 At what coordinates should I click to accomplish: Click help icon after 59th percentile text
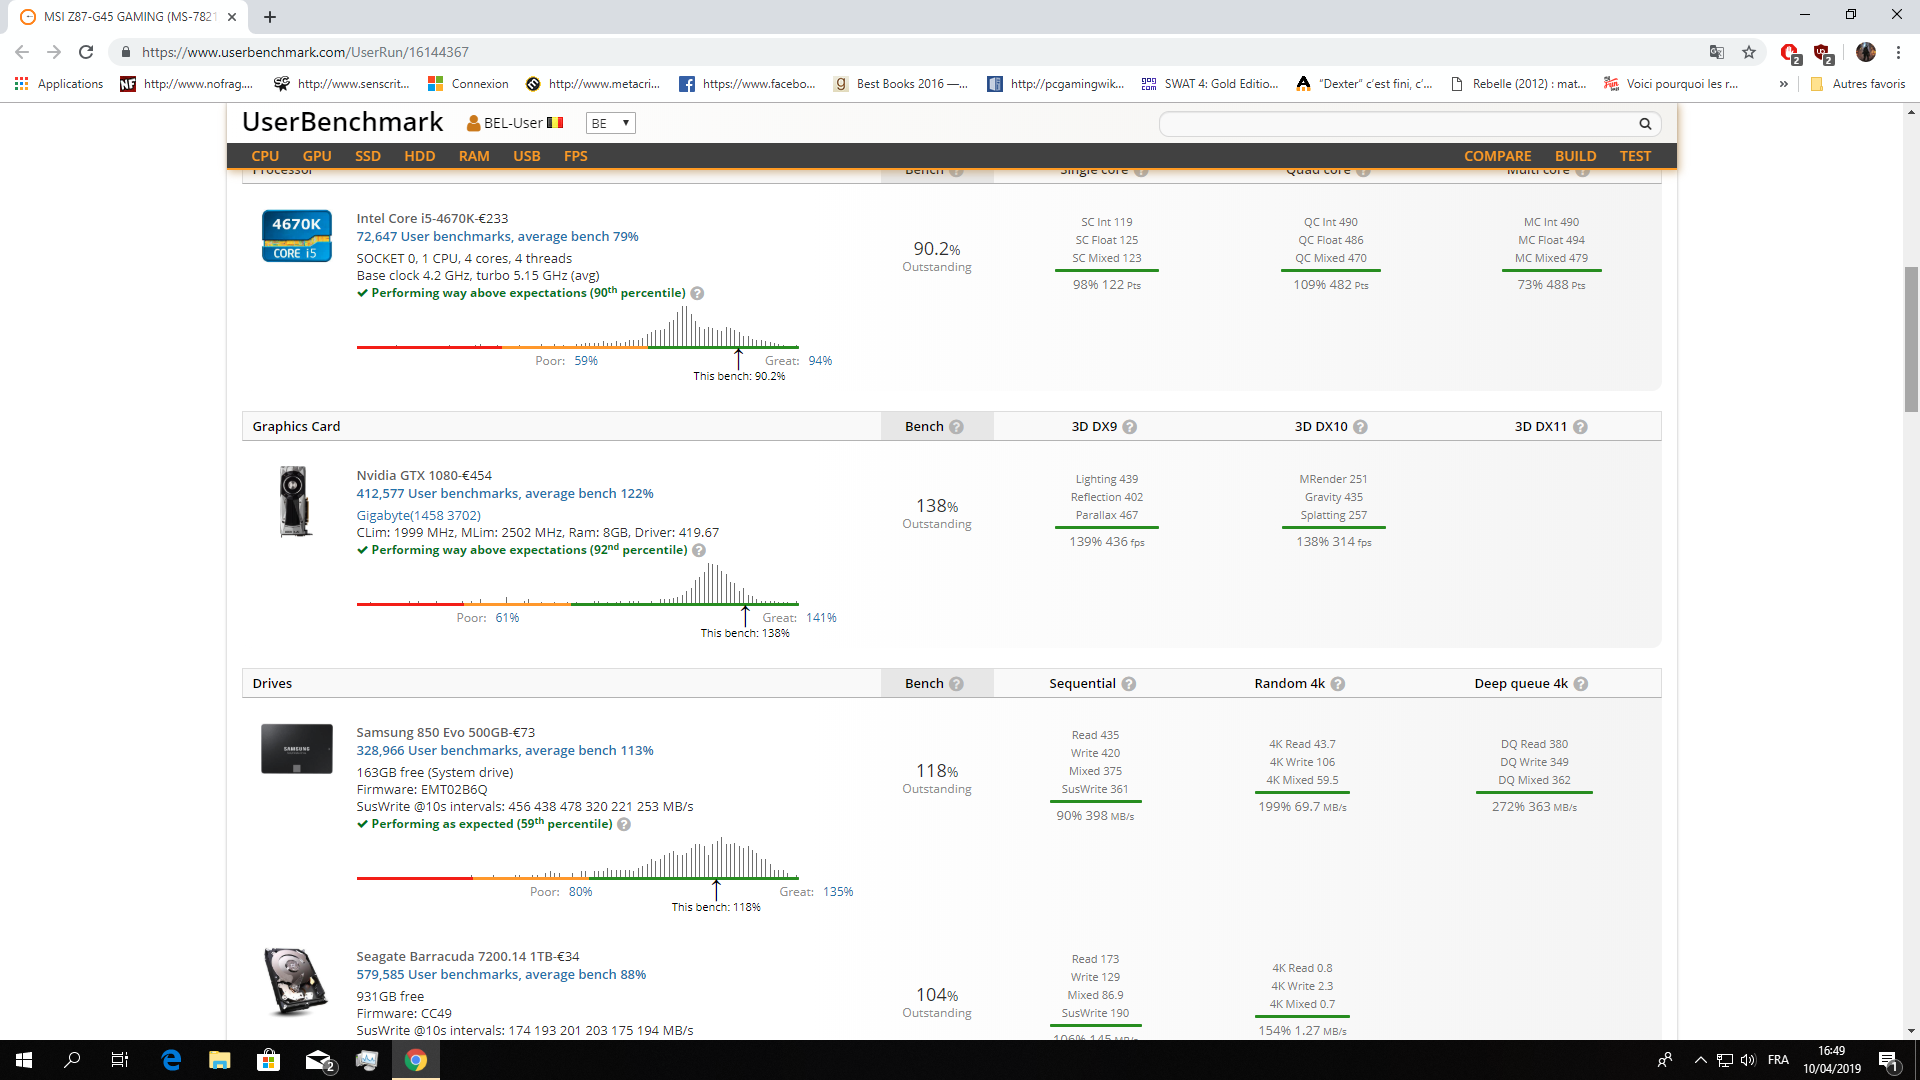pos(624,825)
